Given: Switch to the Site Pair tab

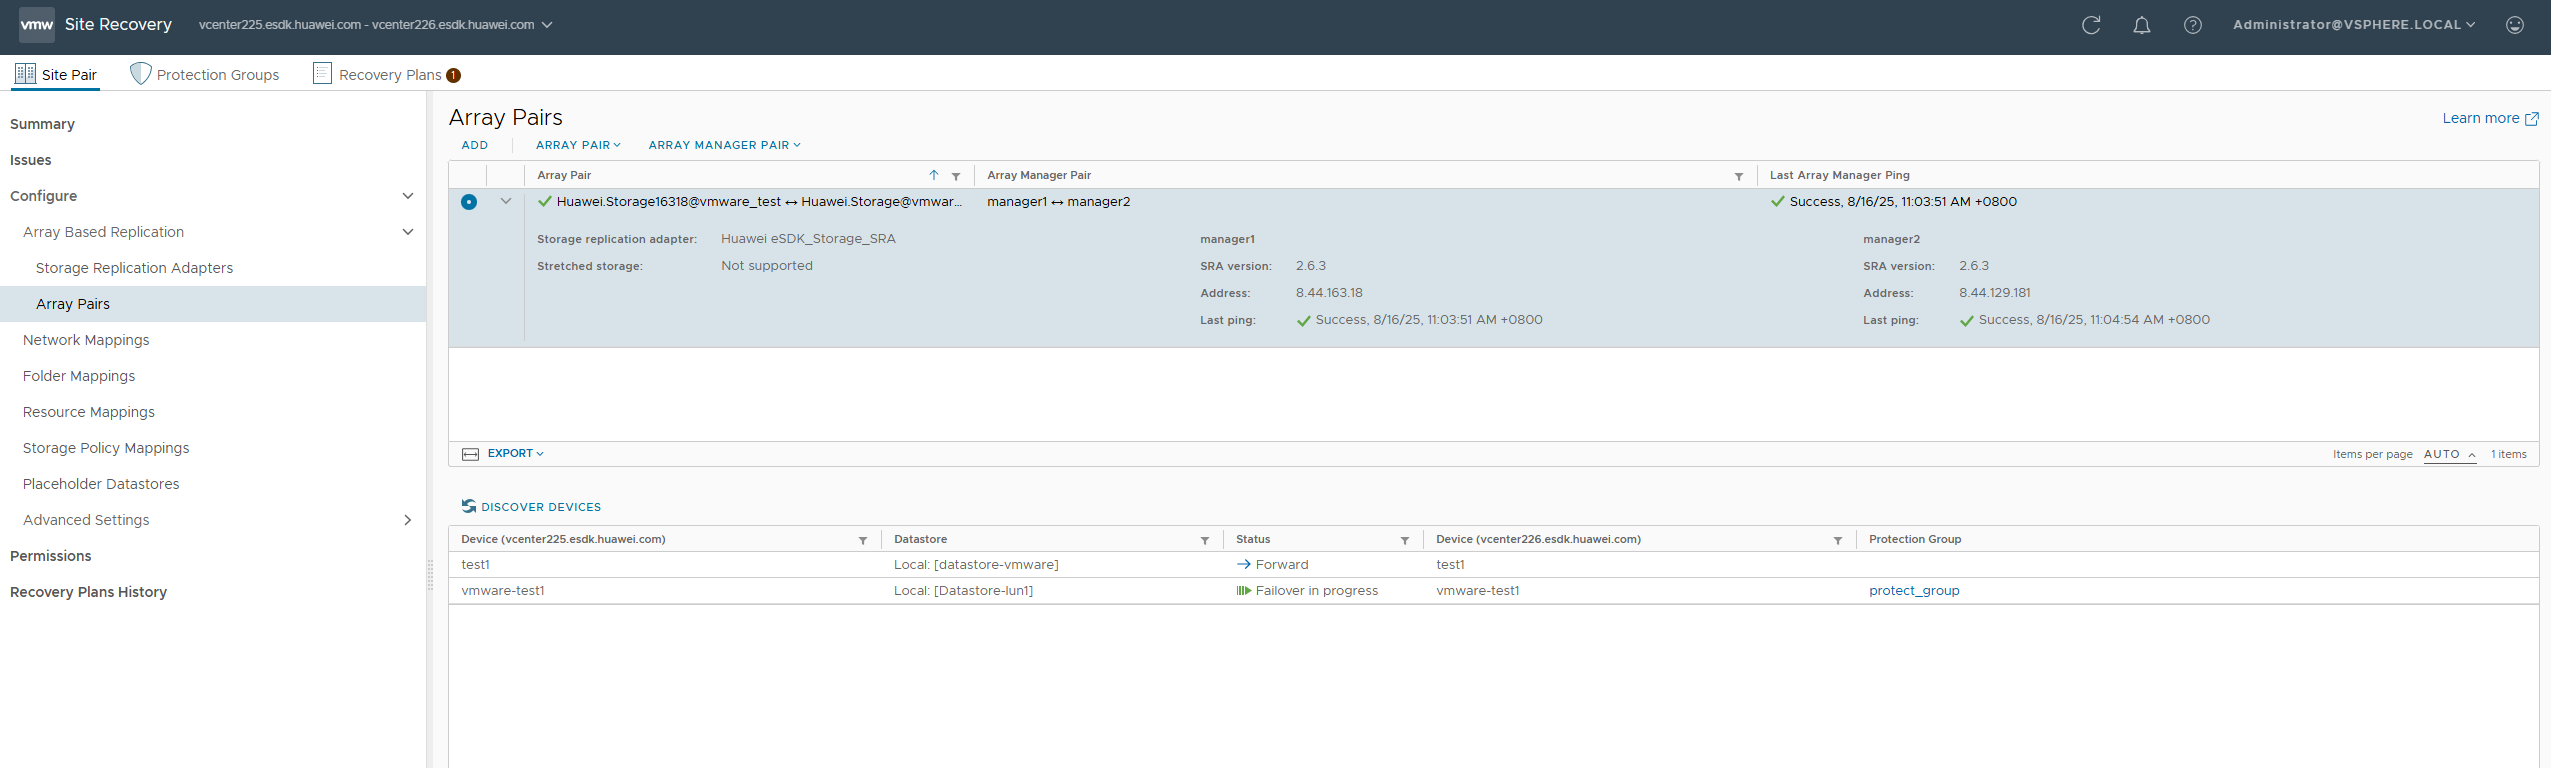Looking at the screenshot, I should (x=56, y=74).
